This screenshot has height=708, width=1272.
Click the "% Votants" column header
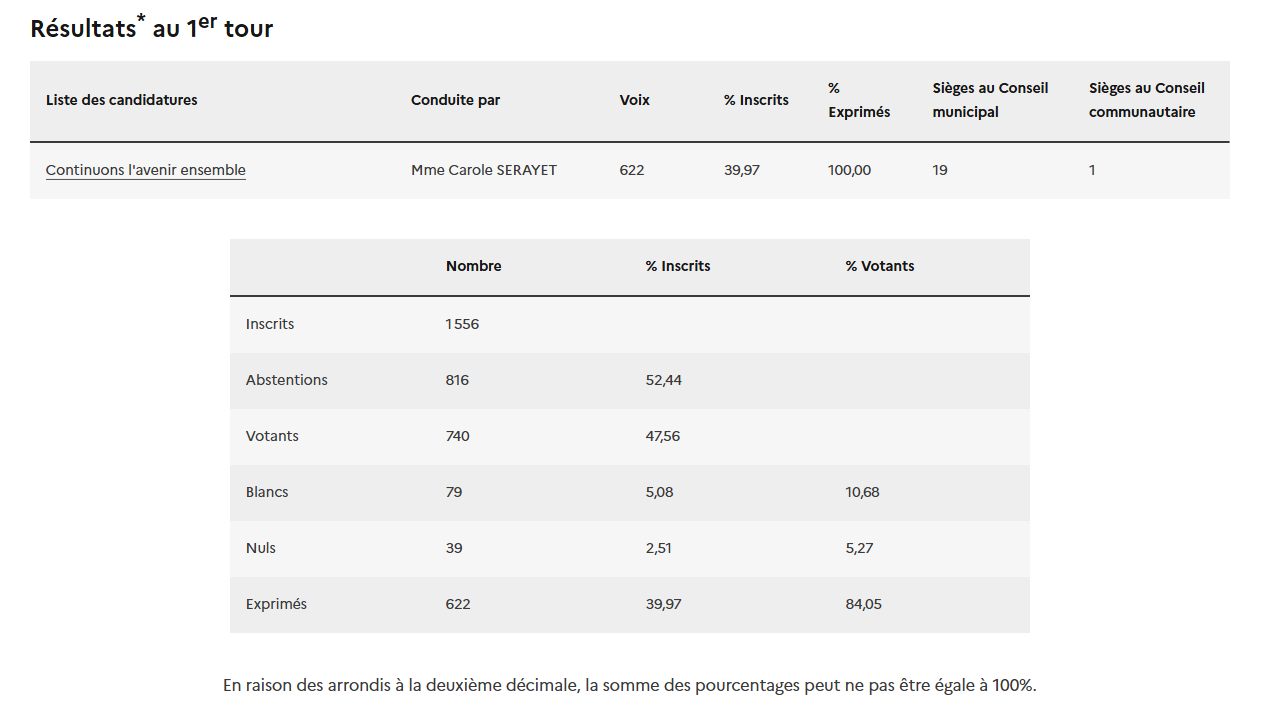tap(879, 266)
